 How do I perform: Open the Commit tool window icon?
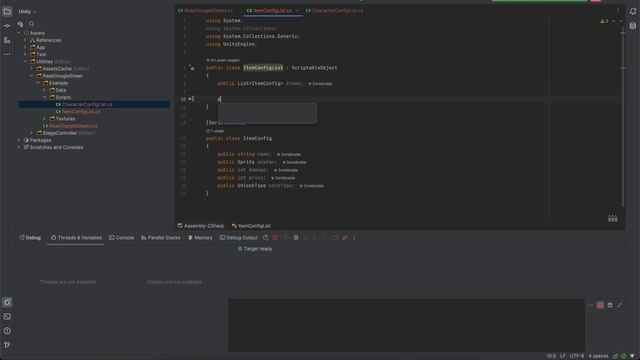point(7,26)
